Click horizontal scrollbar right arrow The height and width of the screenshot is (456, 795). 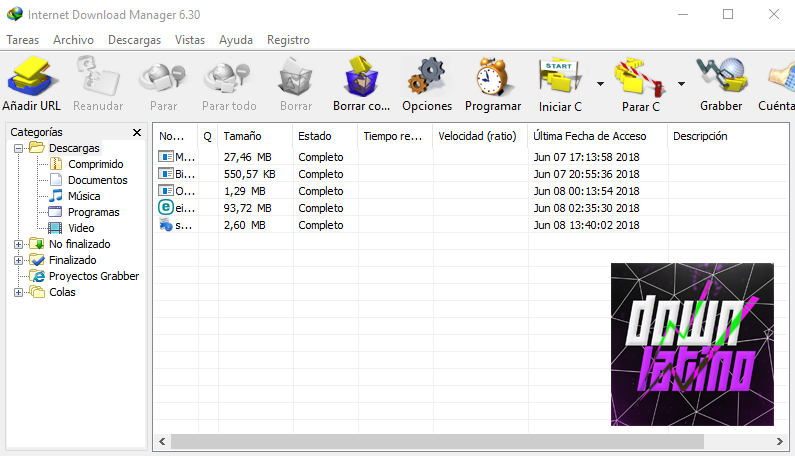coord(780,442)
